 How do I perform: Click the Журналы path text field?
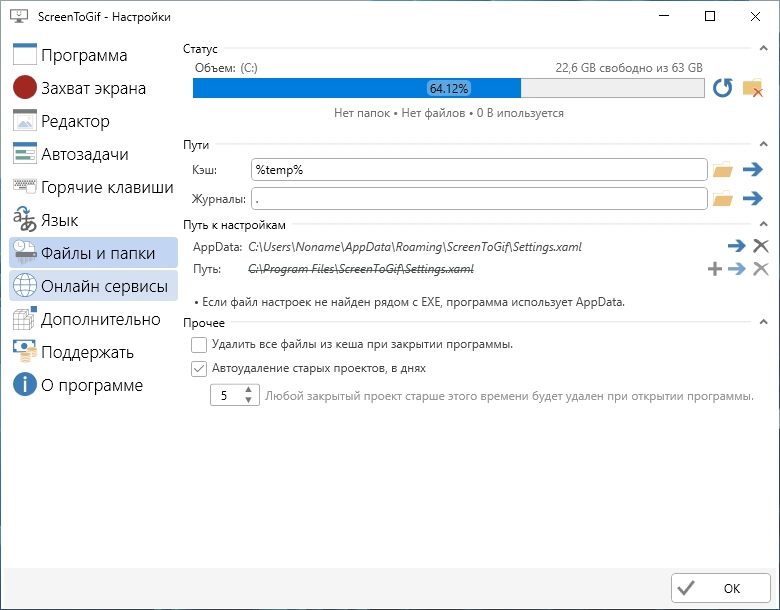click(479, 199)
